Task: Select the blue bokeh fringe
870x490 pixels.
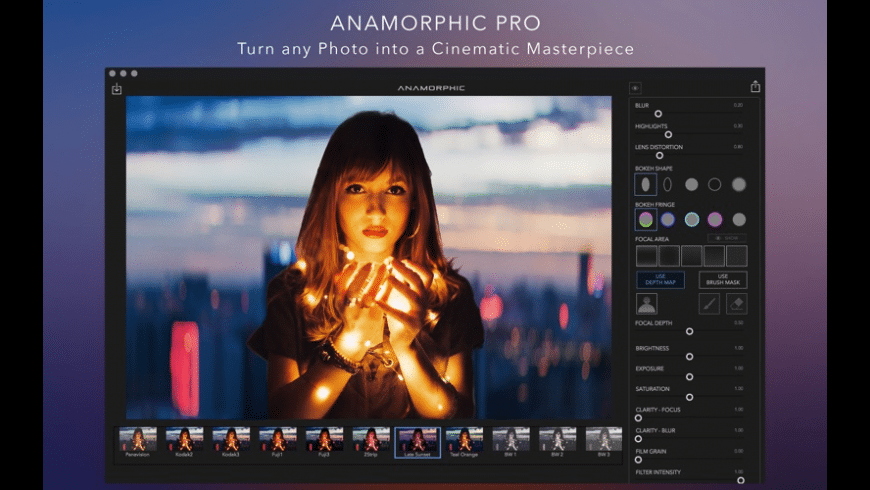Action: 667,220
